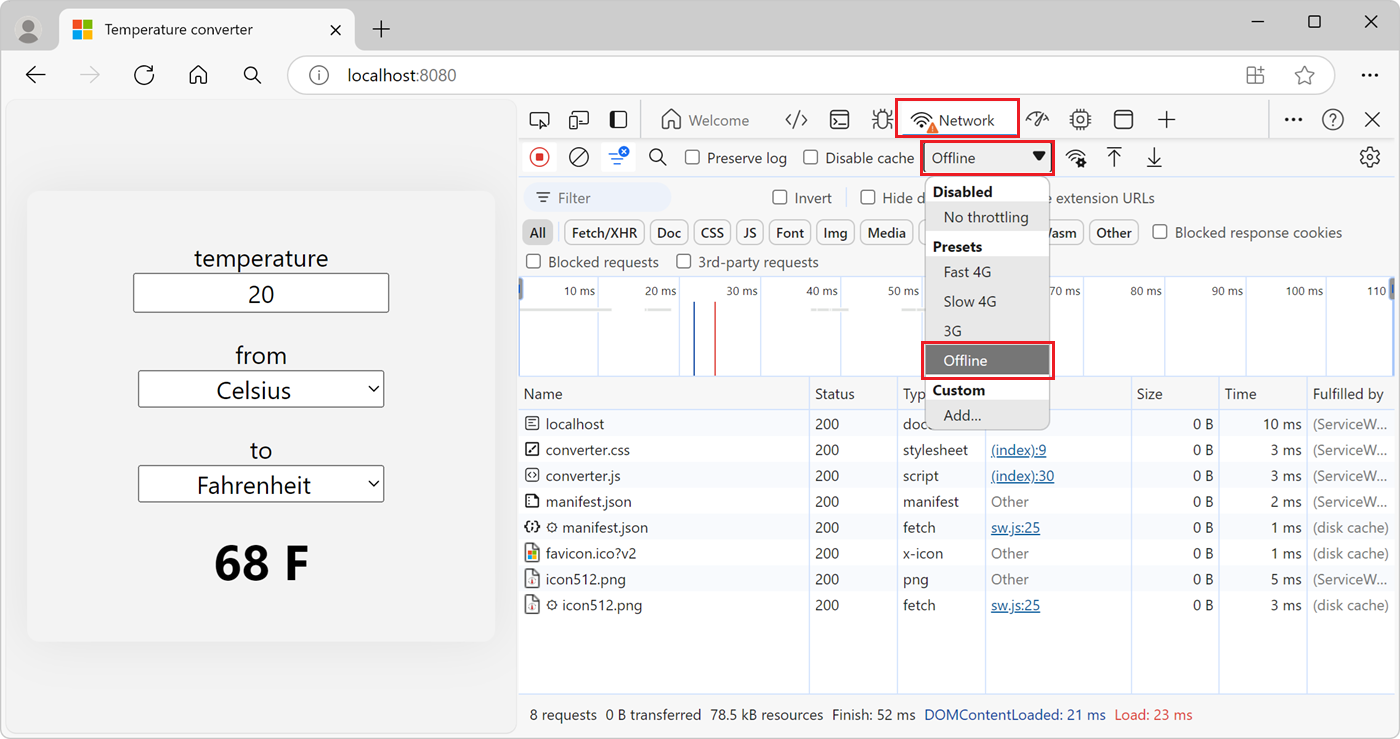Open network search magnifier
The width and height of the screenshot is (1400, 739).
(x=657, y=157)
